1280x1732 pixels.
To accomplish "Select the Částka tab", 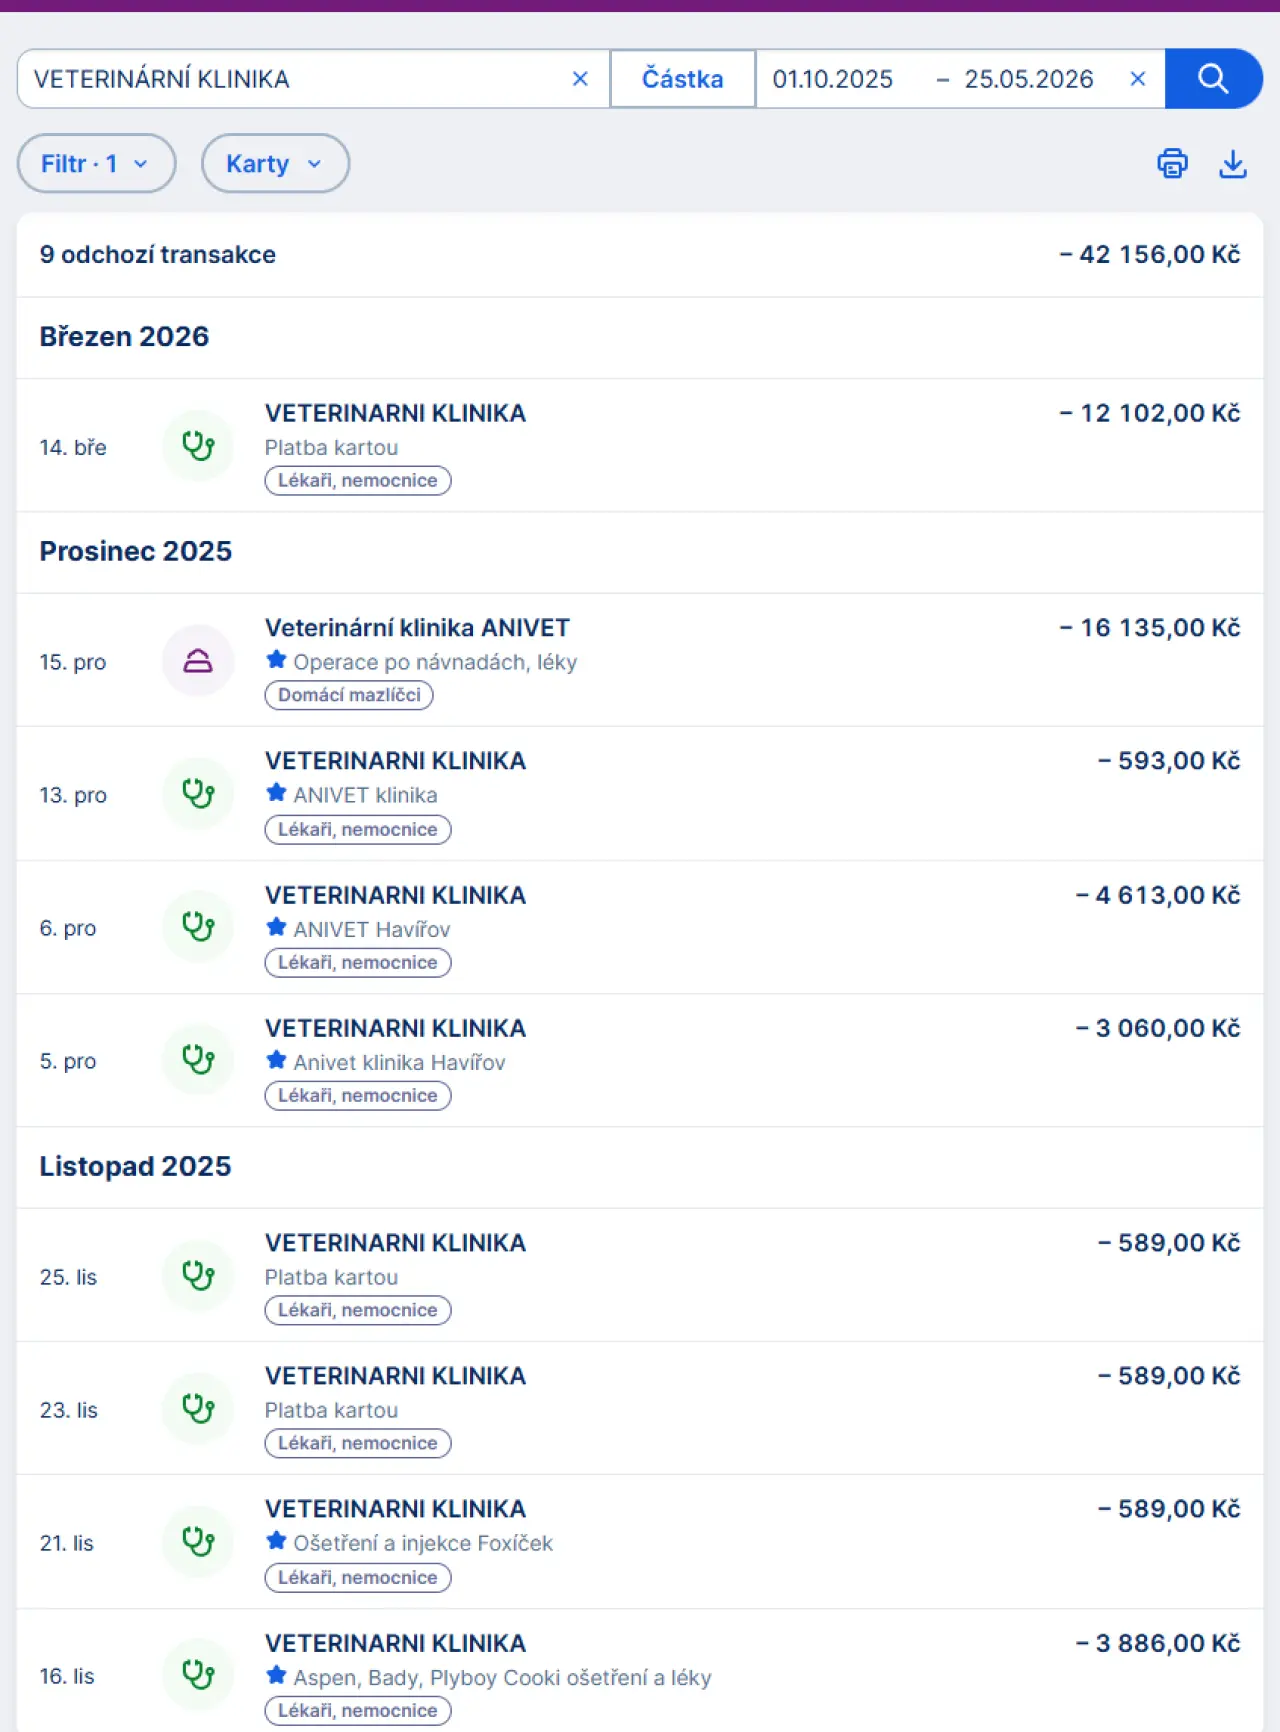I will [x=683, y=79].
